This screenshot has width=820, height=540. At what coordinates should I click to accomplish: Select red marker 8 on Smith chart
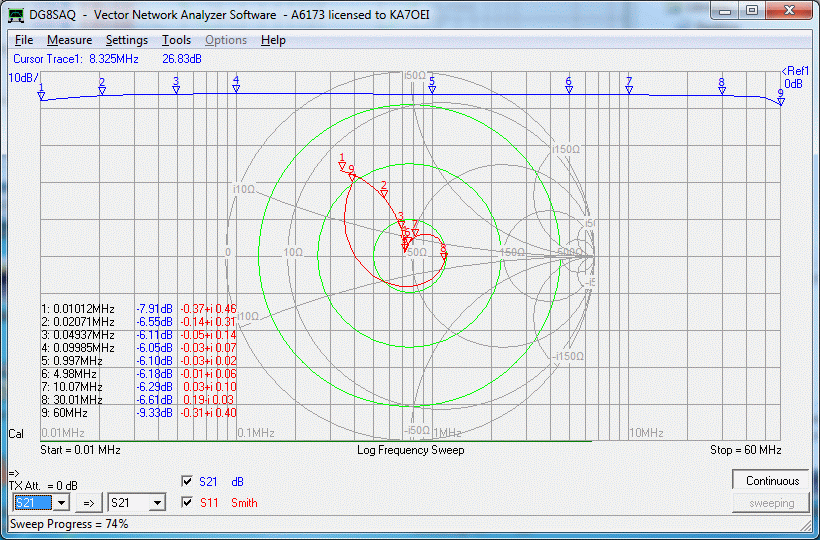pos(443,251)
